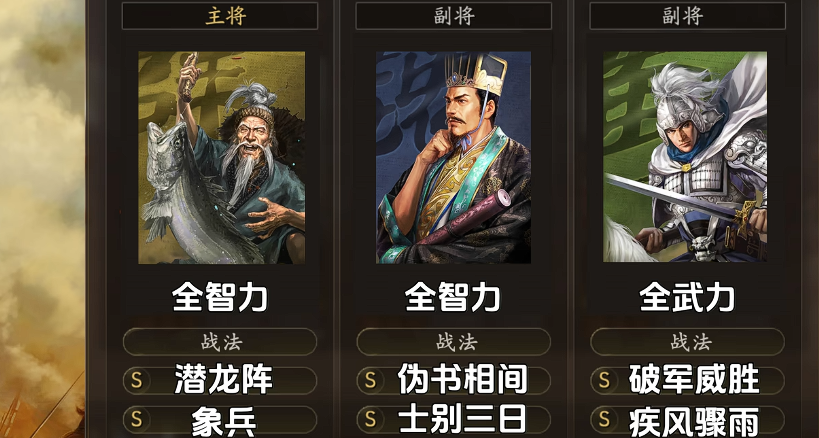Open the 主将 slot header

click(x=220, y=16)
